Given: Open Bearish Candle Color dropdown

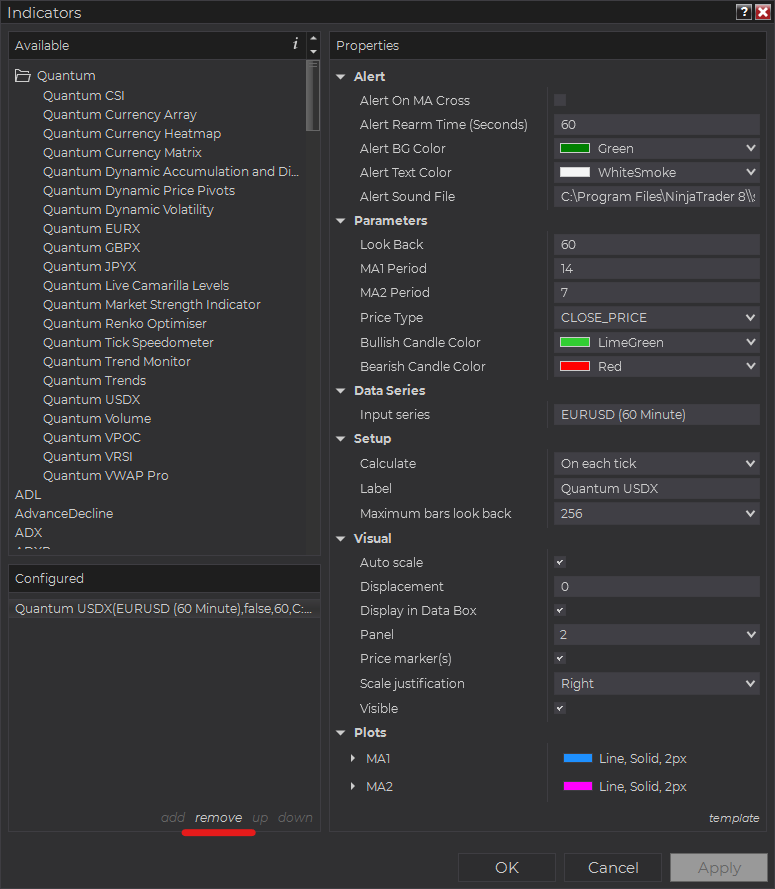Looking at the screenshot, I should pos(657,366).
